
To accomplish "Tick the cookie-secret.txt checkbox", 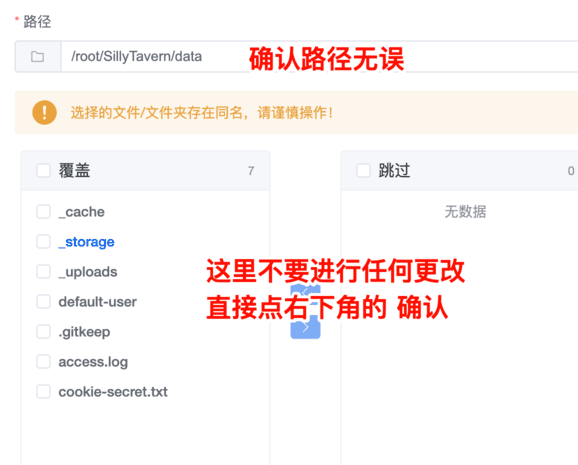I will coord(43,392).
